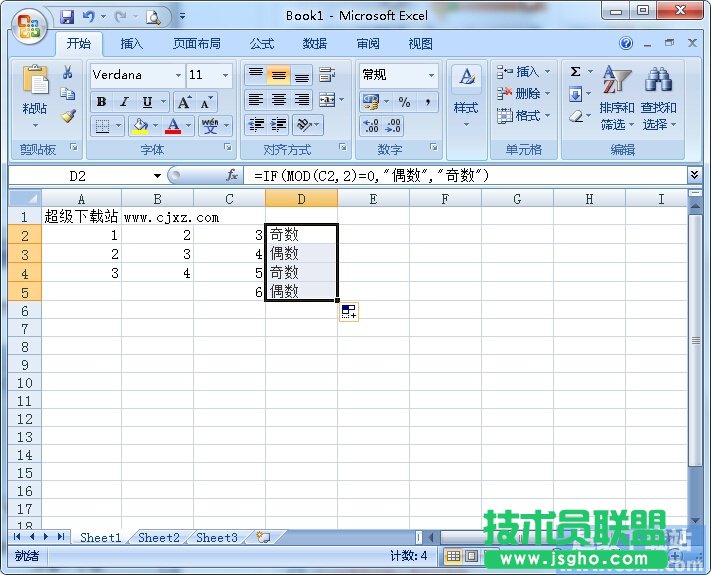Open the number format 常规 dropdown
711x575 pixels.
coord(432,76)
